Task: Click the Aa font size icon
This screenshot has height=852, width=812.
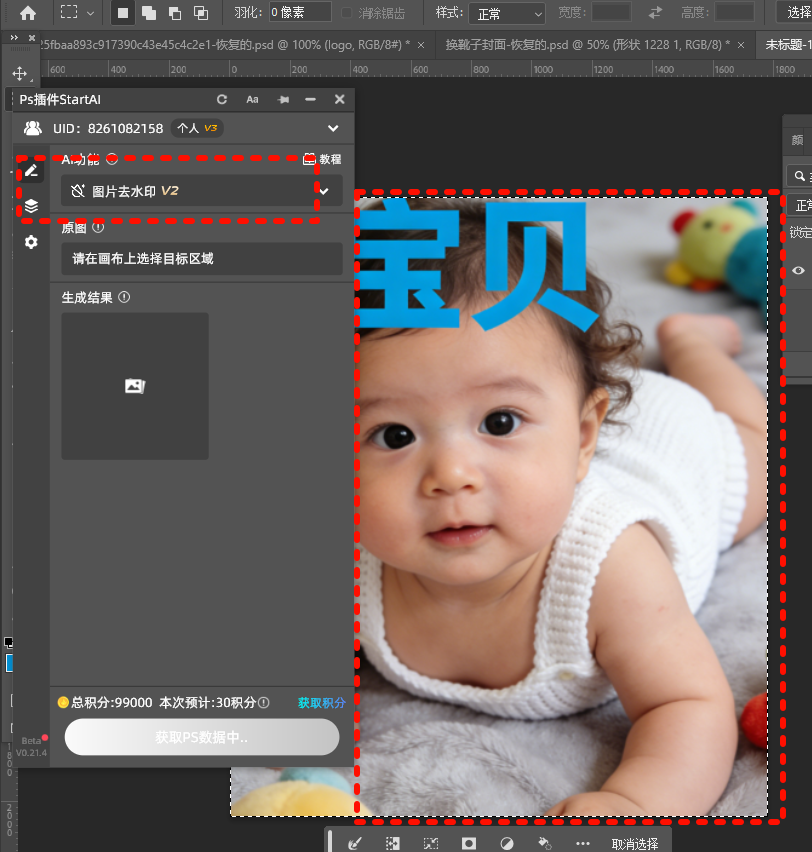Action: click(252, 100)
